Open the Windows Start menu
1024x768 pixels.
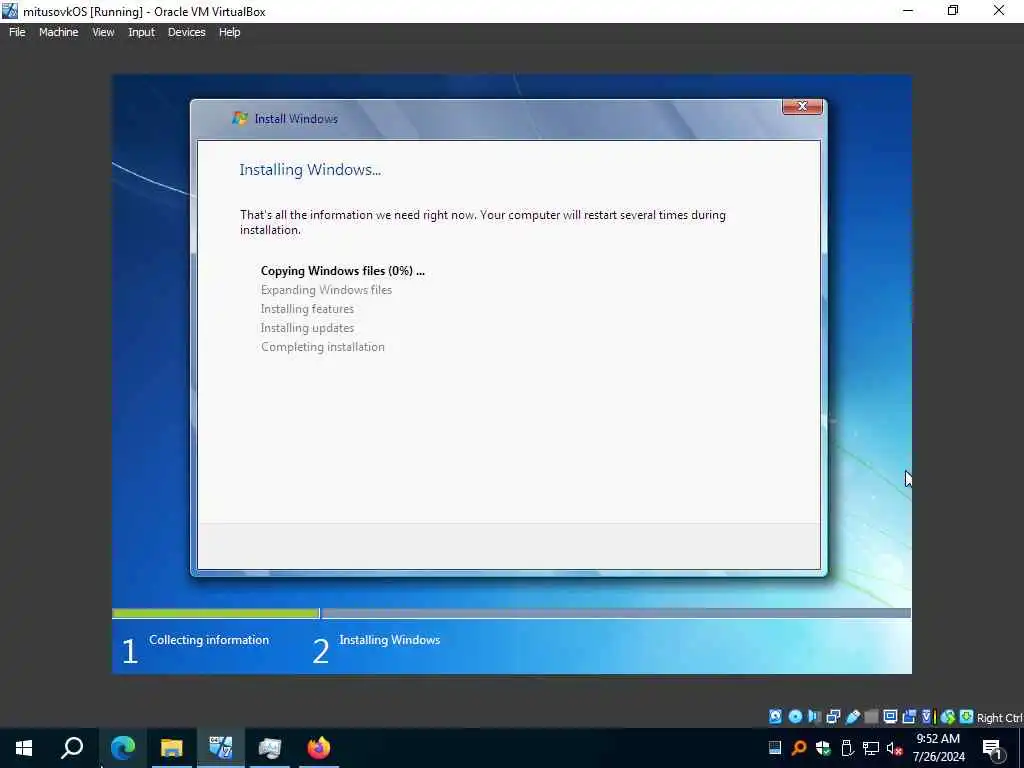24,748
